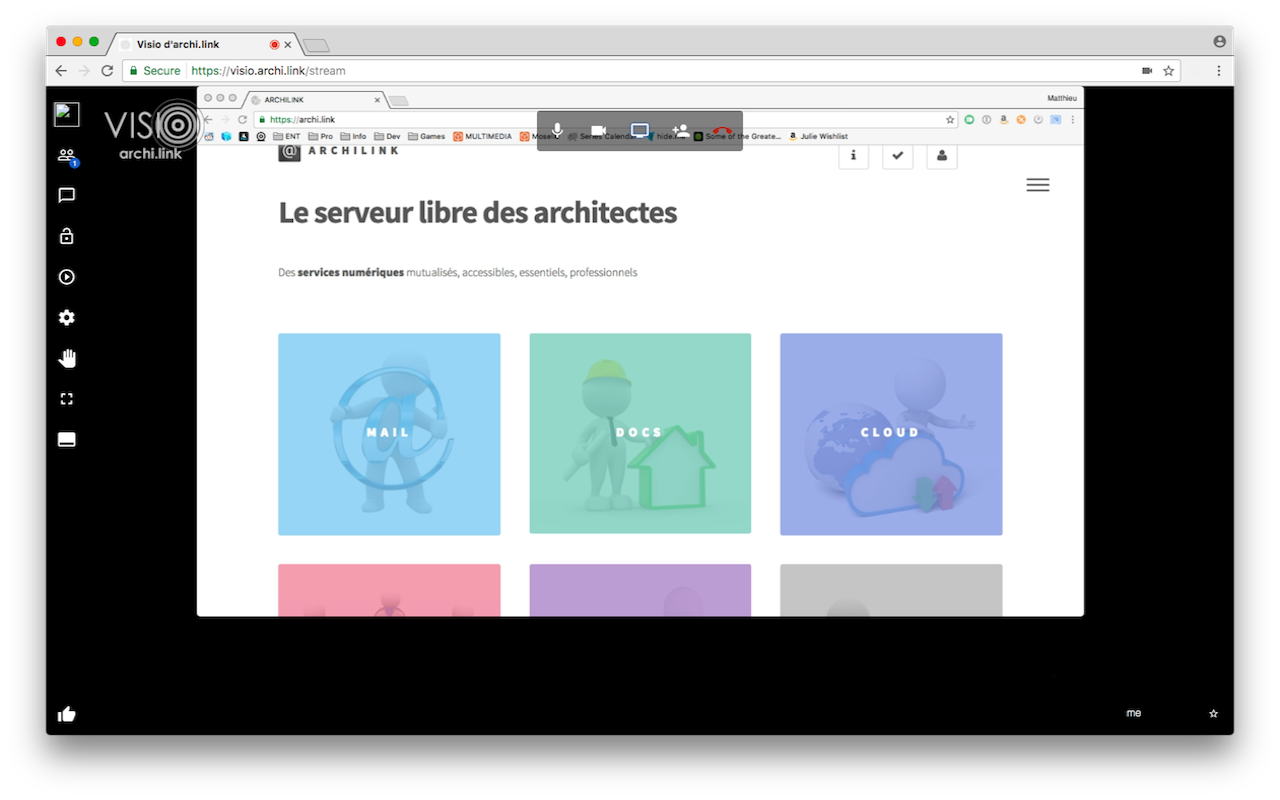The width and height of the screenshot is (1280, 800).
Task: Raise your hand with the hand icon
Action: click(67, 358)
